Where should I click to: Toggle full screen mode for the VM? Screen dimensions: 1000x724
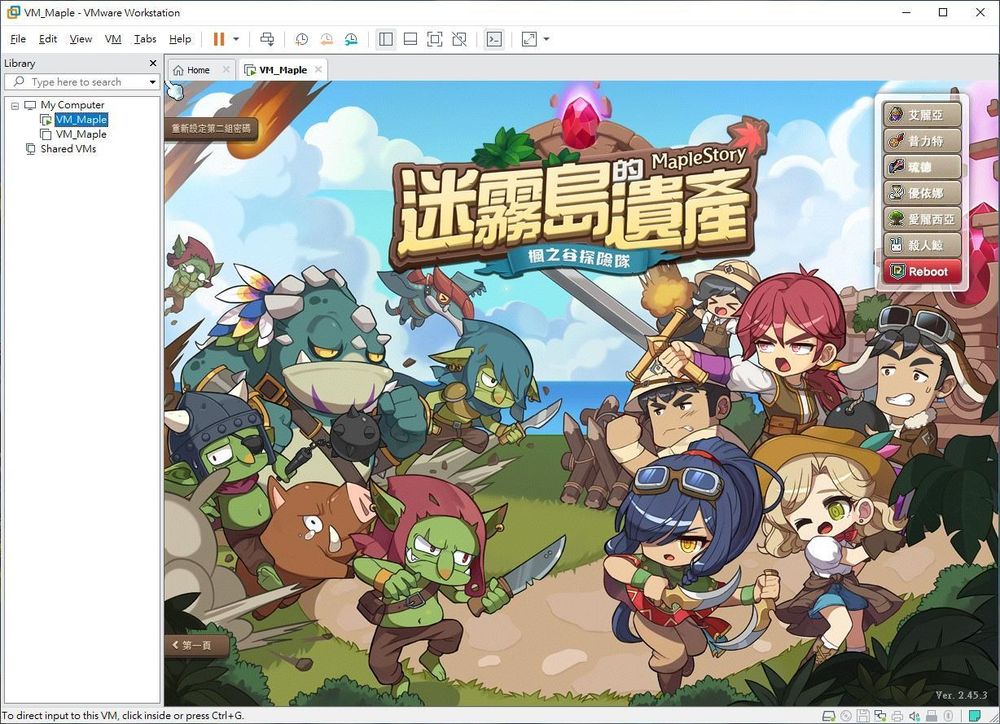coord(434,39)
